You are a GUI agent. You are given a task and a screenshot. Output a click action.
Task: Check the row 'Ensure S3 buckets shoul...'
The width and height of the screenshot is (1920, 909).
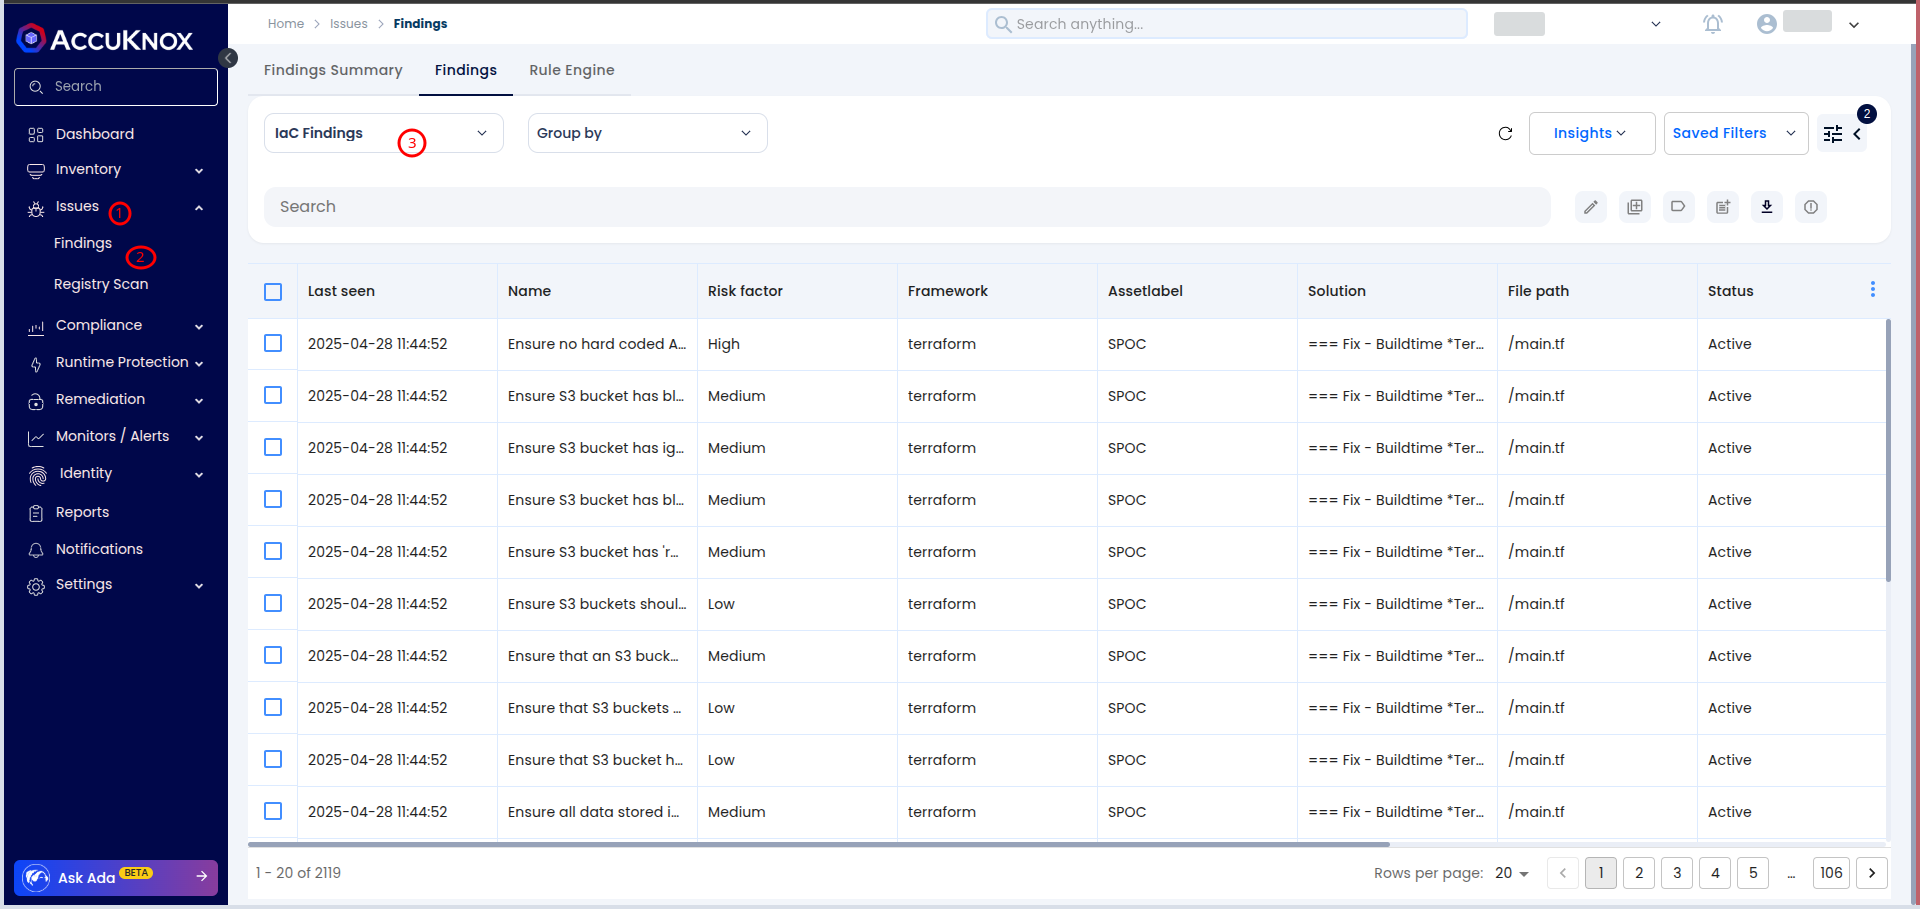click(273, 603)
